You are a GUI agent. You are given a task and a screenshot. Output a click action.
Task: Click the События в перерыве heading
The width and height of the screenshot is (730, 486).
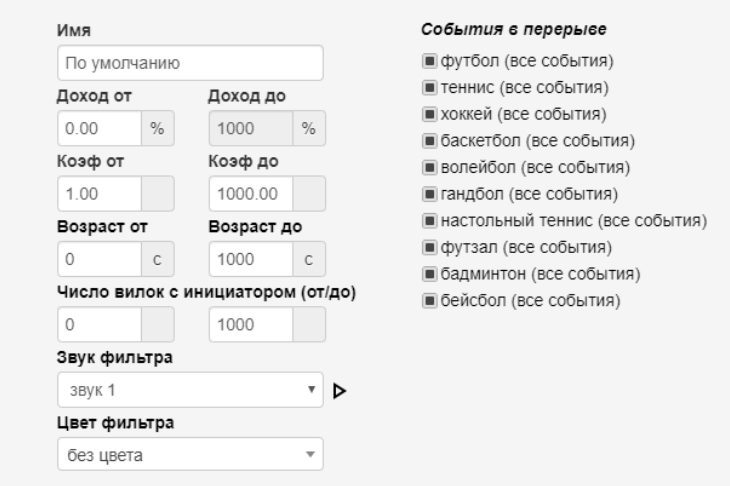pos(514,29)
